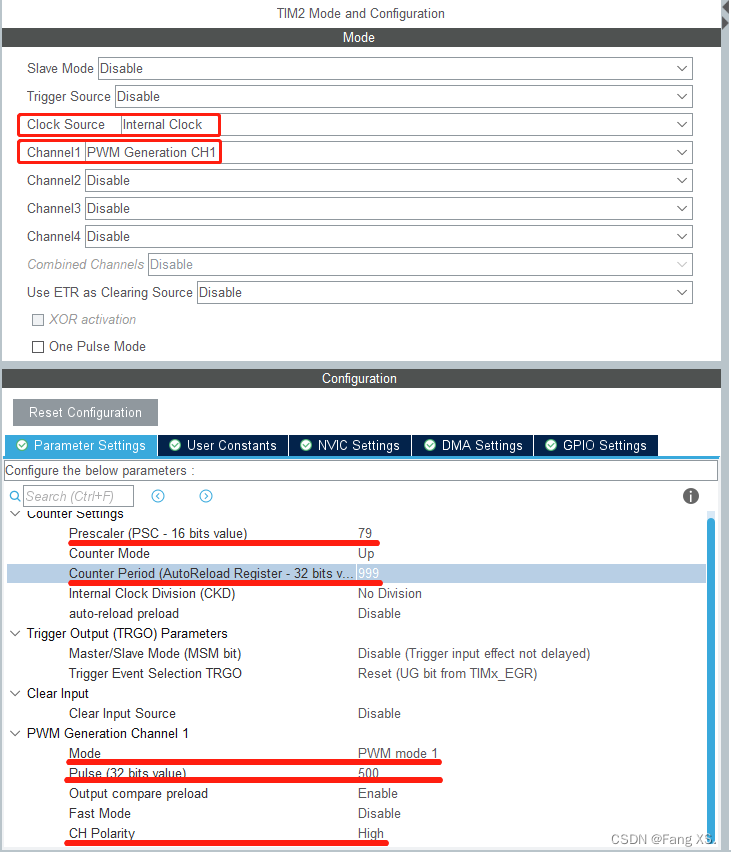Image resolution: width=731 pixels, height=856 pixels.
Task: Click the collapse arrows at the panel's top right corner
Action: point(726,15)
